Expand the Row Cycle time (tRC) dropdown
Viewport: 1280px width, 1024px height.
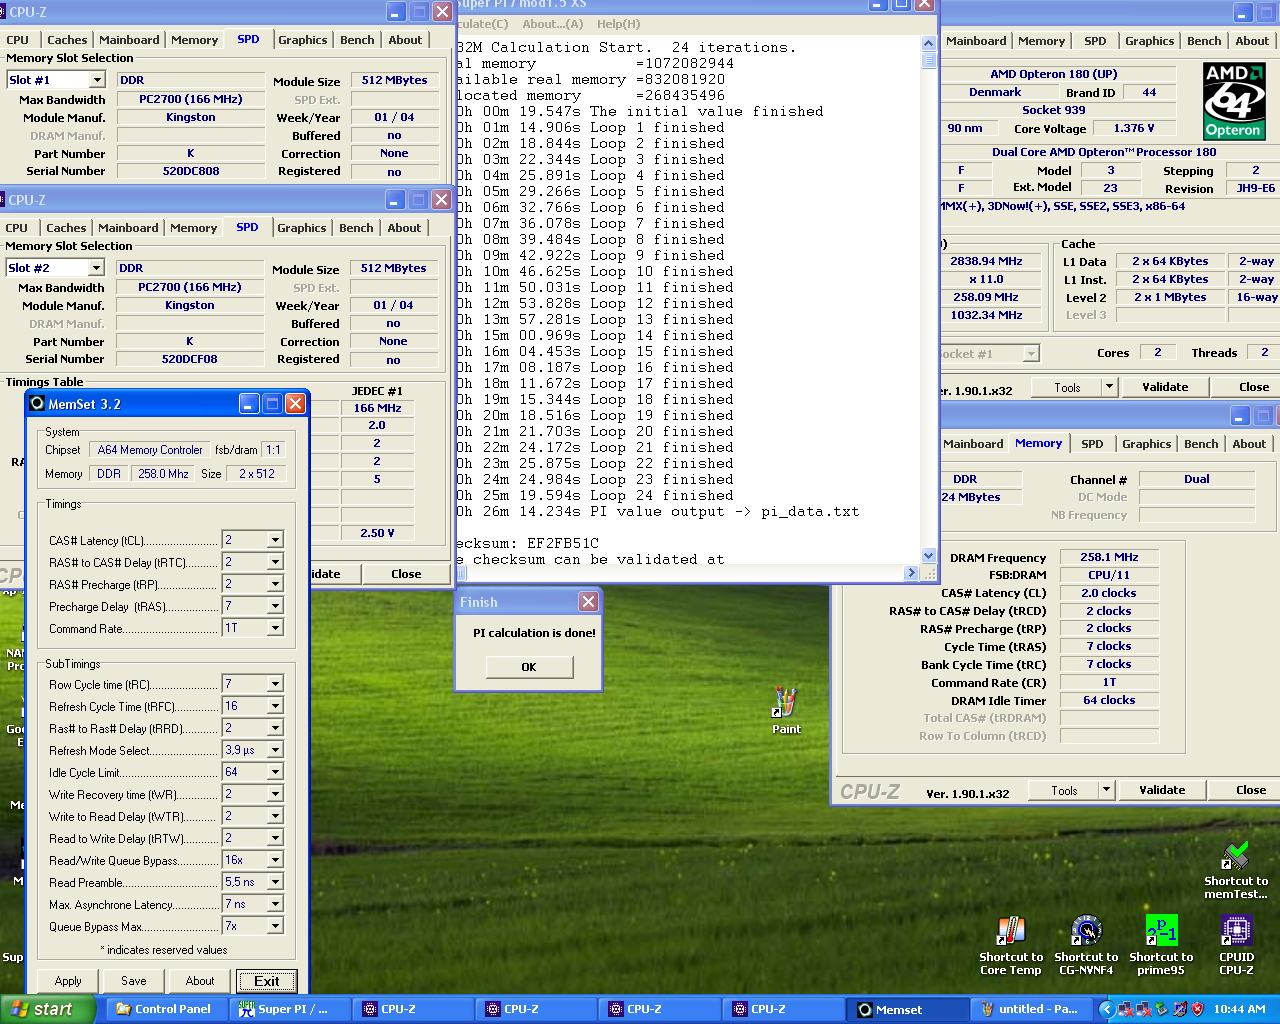pyautogui.click(x=275, y=684)
